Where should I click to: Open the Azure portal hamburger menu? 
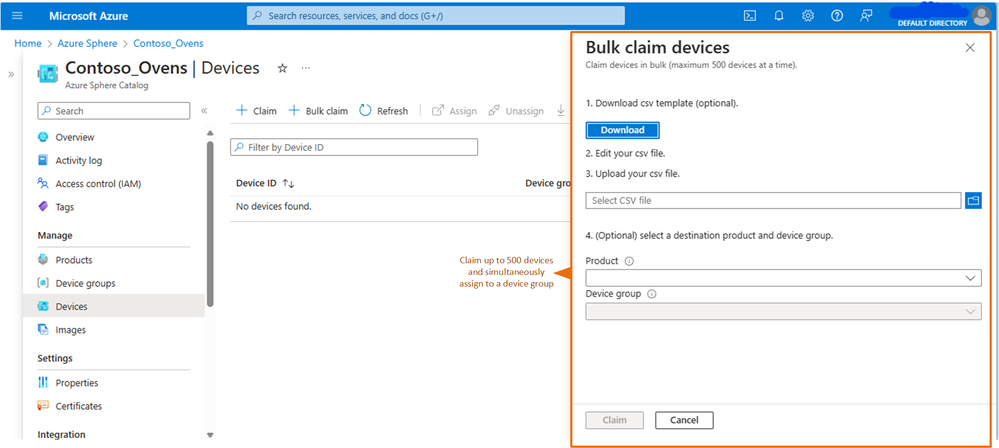tap(17, 16)
